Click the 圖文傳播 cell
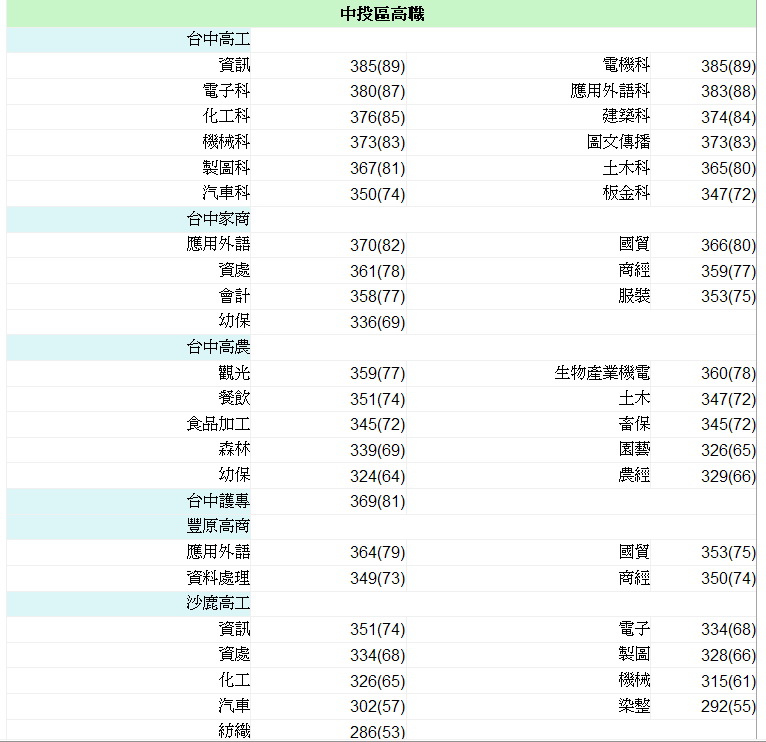 point(618,142)
